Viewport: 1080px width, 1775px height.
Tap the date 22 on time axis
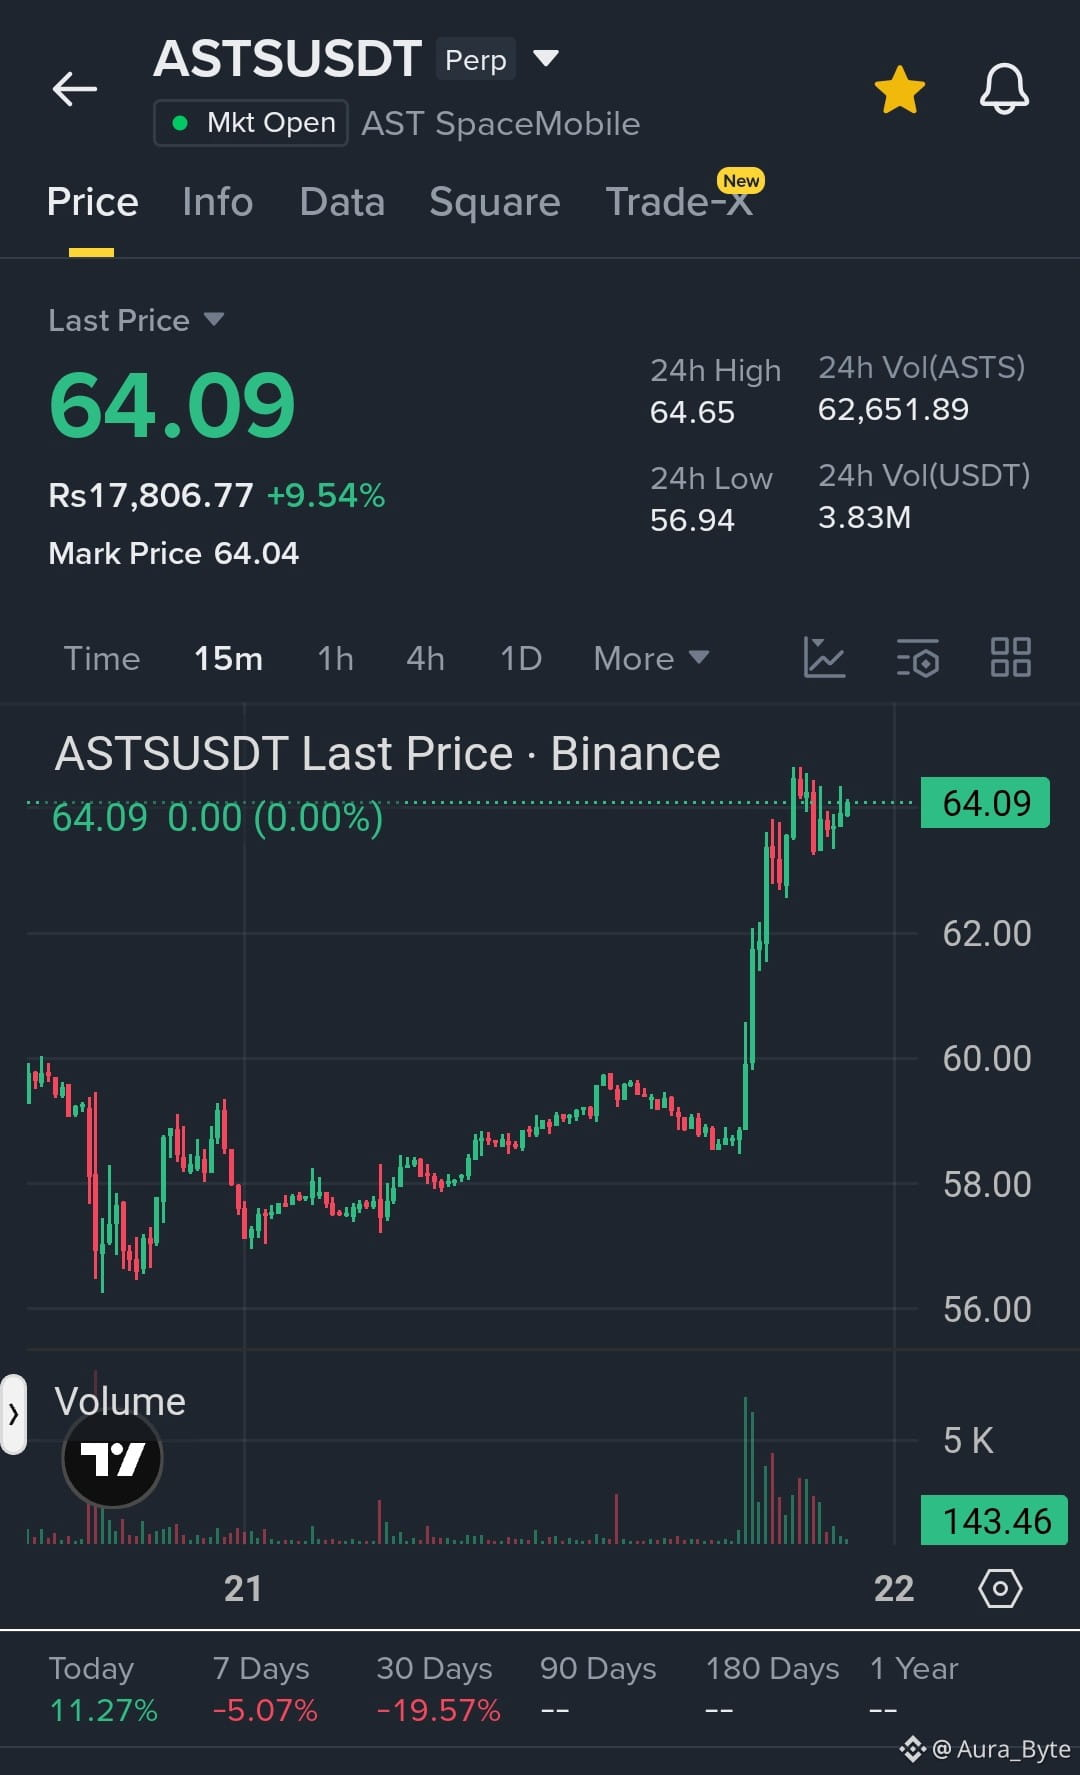pos(894,1588)
